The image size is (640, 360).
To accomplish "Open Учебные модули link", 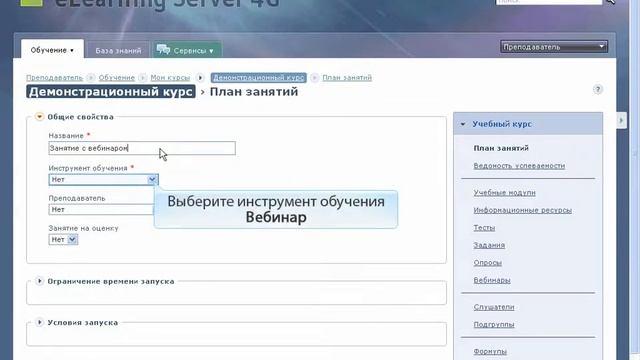I will (x=504, y=193).
